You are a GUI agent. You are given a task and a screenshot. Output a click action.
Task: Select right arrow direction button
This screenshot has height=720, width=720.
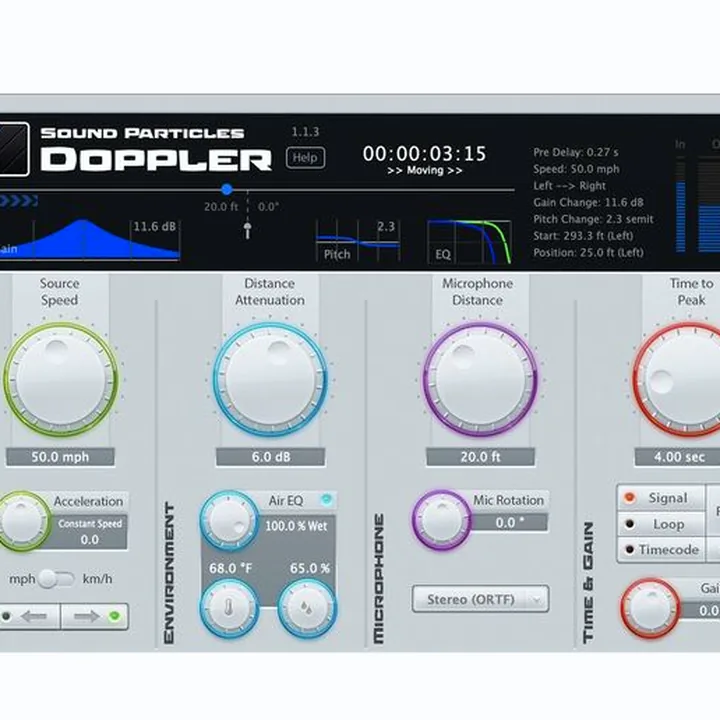click(95, 616)
